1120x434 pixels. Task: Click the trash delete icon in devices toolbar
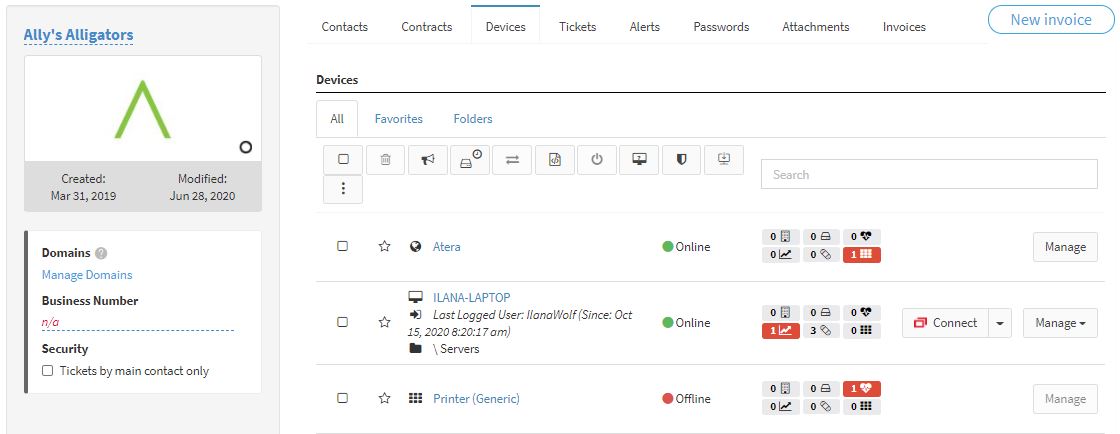(386, 160)
